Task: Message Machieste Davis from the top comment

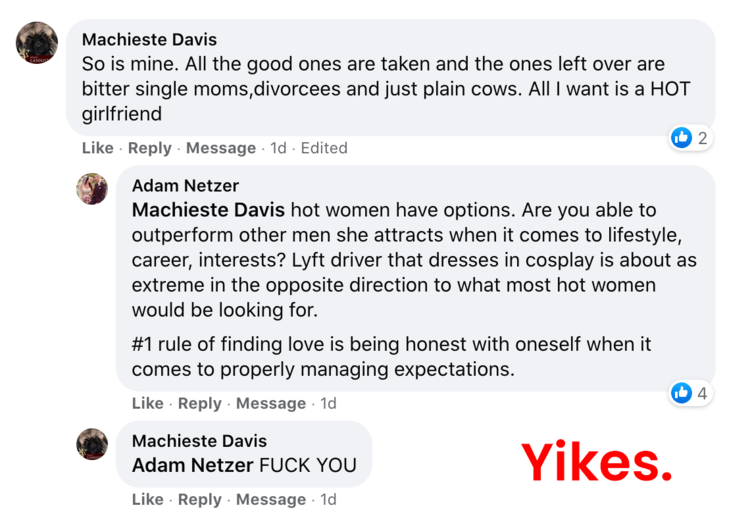Action: pyautogui.click(x=221, y=148)
